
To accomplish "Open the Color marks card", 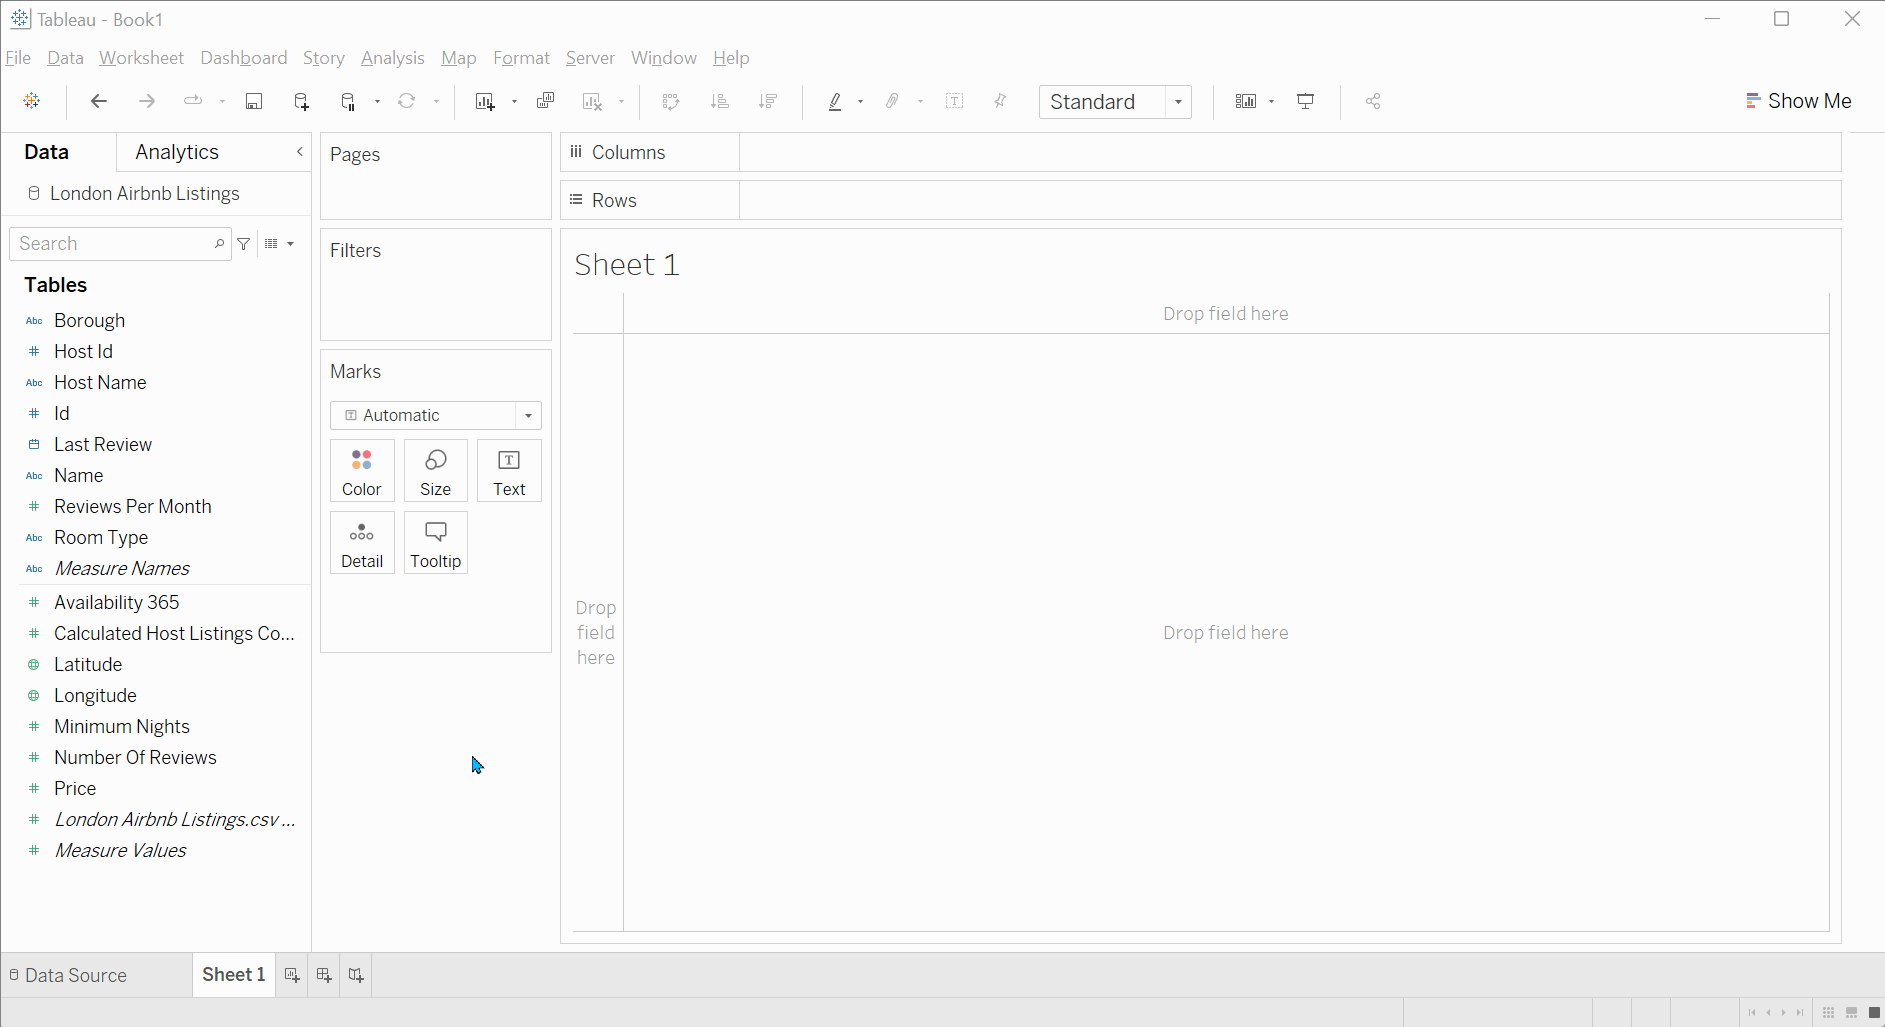I will click(362, 471).
